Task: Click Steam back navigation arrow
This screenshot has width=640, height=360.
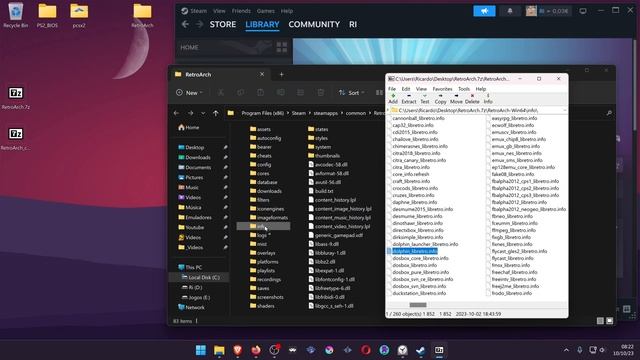Action: click(185, 24)
